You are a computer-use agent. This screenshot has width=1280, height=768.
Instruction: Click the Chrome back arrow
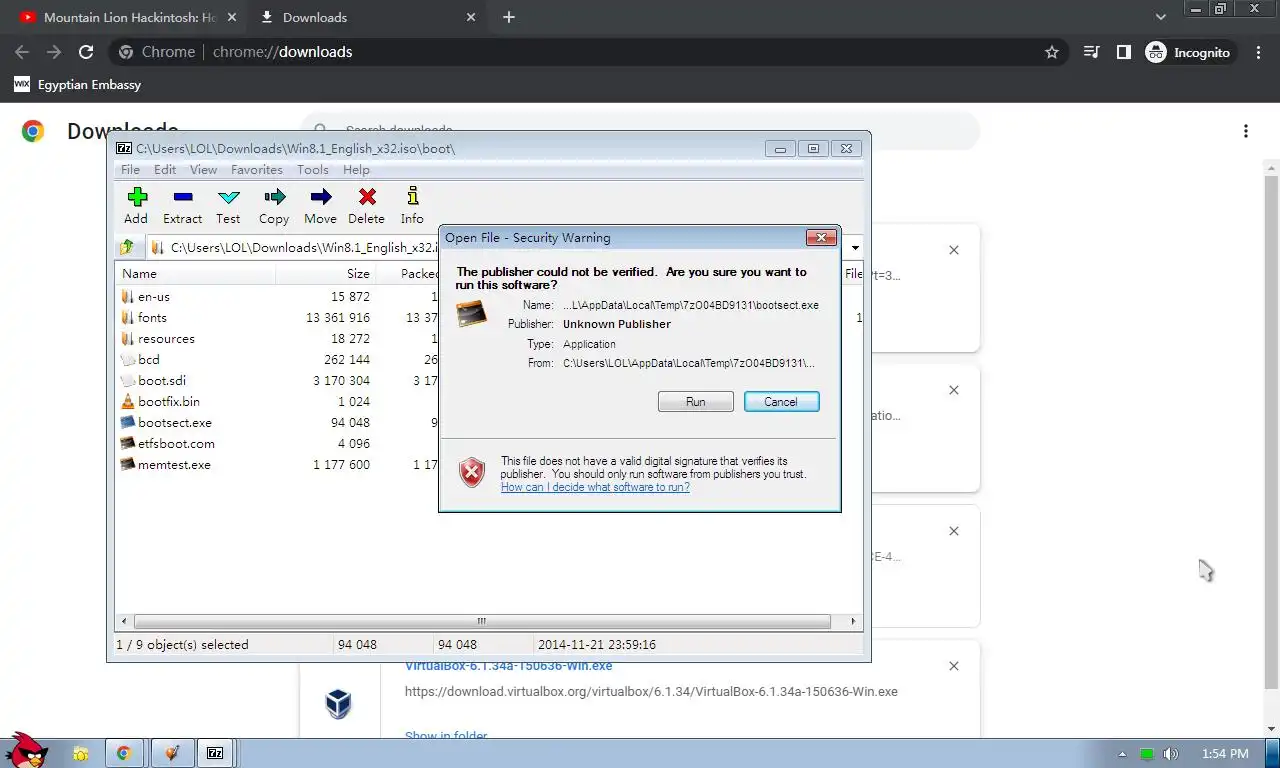[x=22, y=52]
